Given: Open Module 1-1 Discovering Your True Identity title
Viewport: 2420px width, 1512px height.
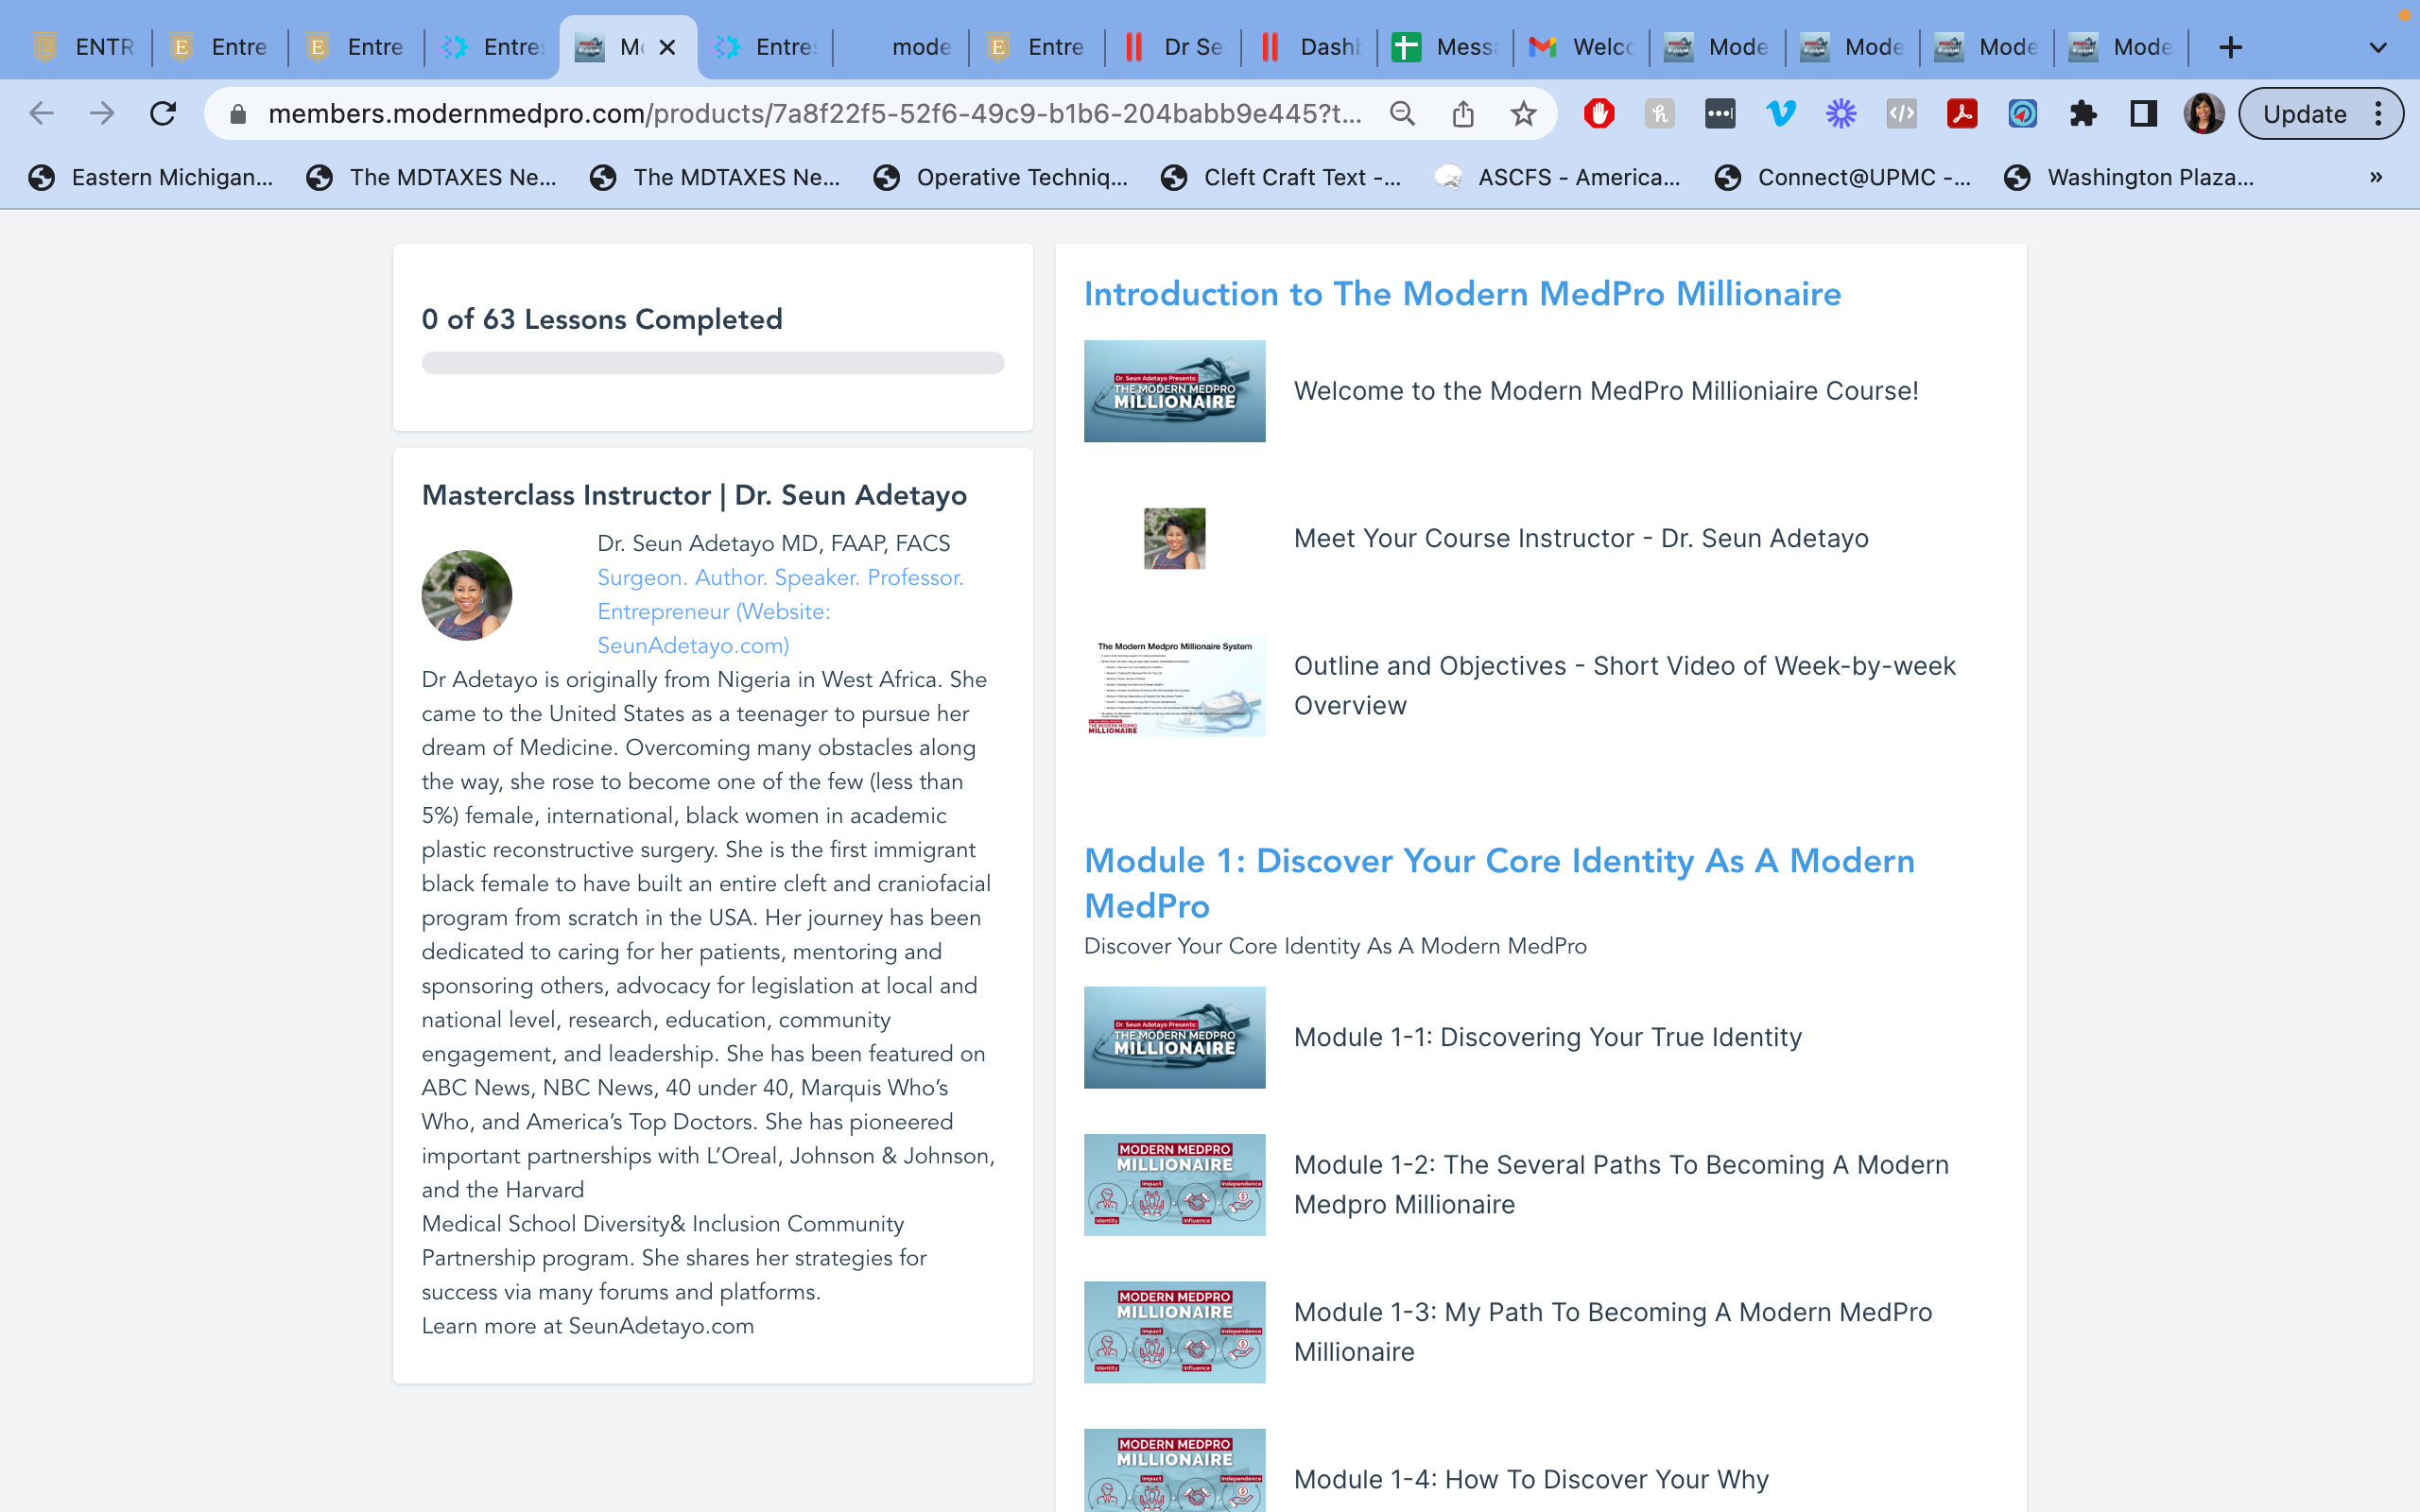Looking at the screenshot, I should click(1548, 1037).
